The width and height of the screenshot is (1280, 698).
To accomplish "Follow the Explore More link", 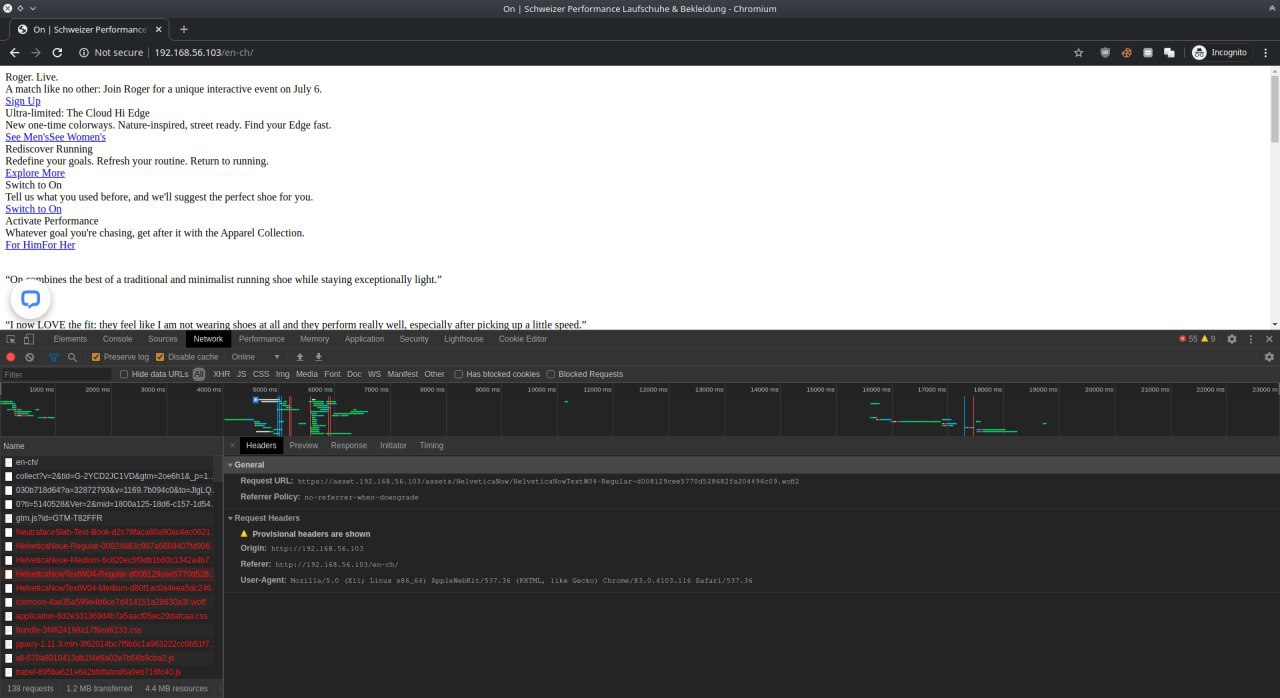I will click(x=35, y=173).
